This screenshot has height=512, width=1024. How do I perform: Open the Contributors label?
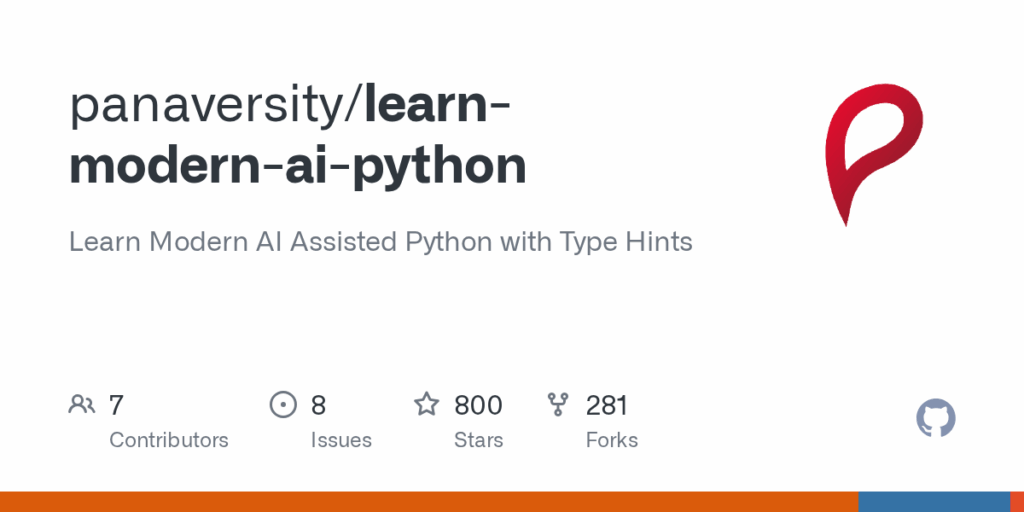click(x=168, y=440)
